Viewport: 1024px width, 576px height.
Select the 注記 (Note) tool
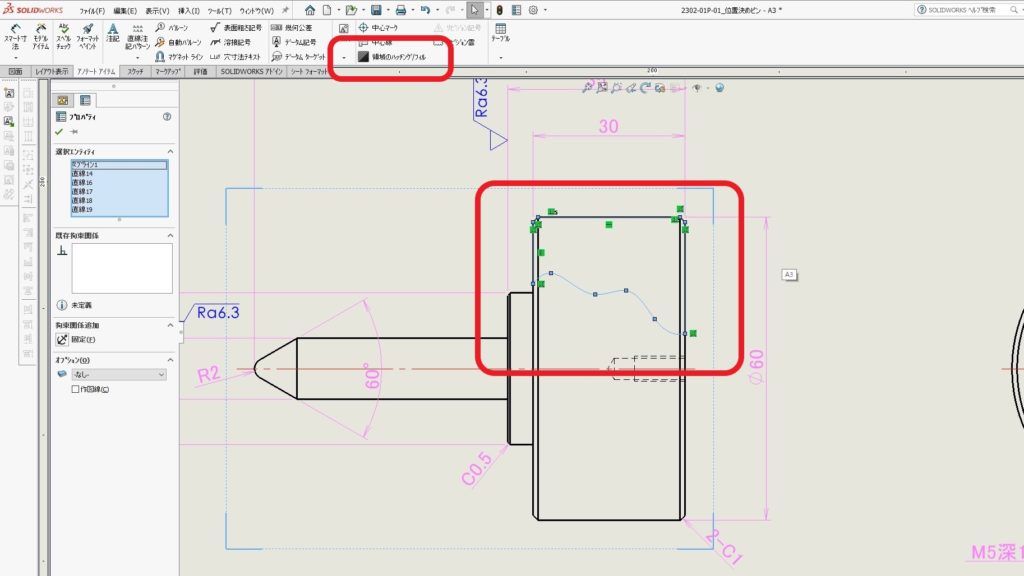[110, 33]
